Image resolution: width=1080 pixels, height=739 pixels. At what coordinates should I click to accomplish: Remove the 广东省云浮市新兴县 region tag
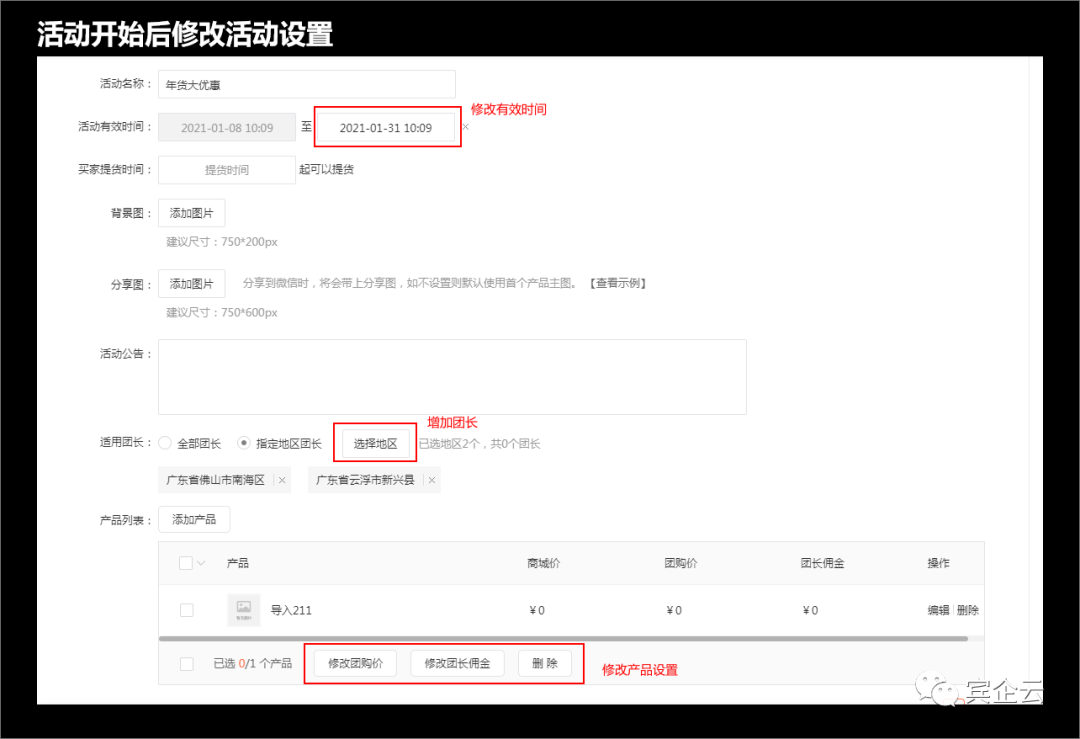431,479
